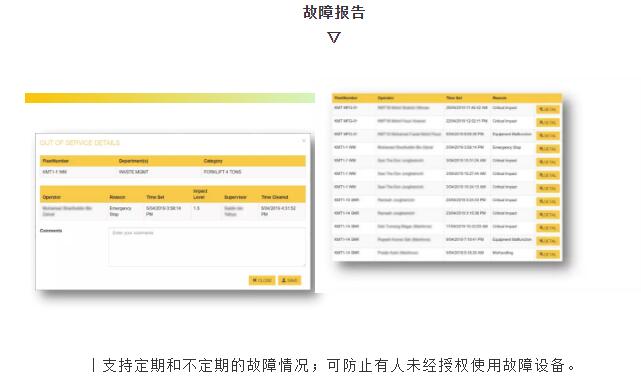Screen dimensions: 641x381
Task: Click the Supervisor column header in dialog
Action: [x=235, y=197]
